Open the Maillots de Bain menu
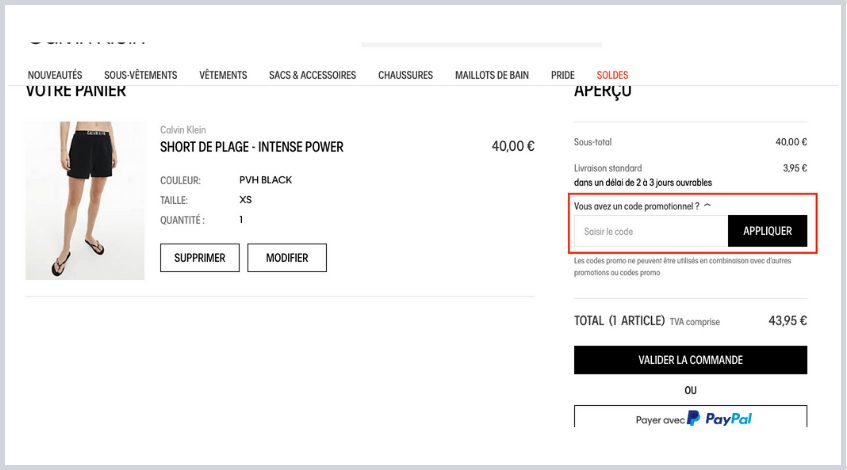This screenshot has width=847, height=470. click(492, 75)
